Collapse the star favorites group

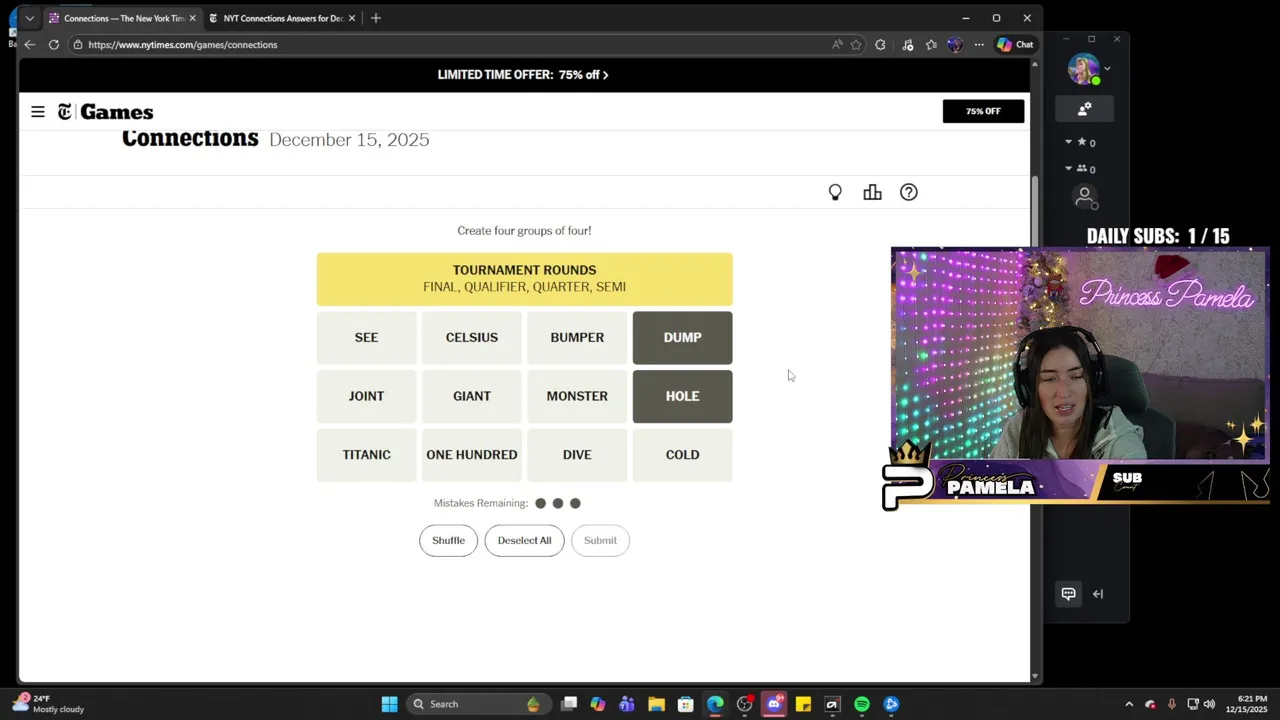pos(1068,142)
